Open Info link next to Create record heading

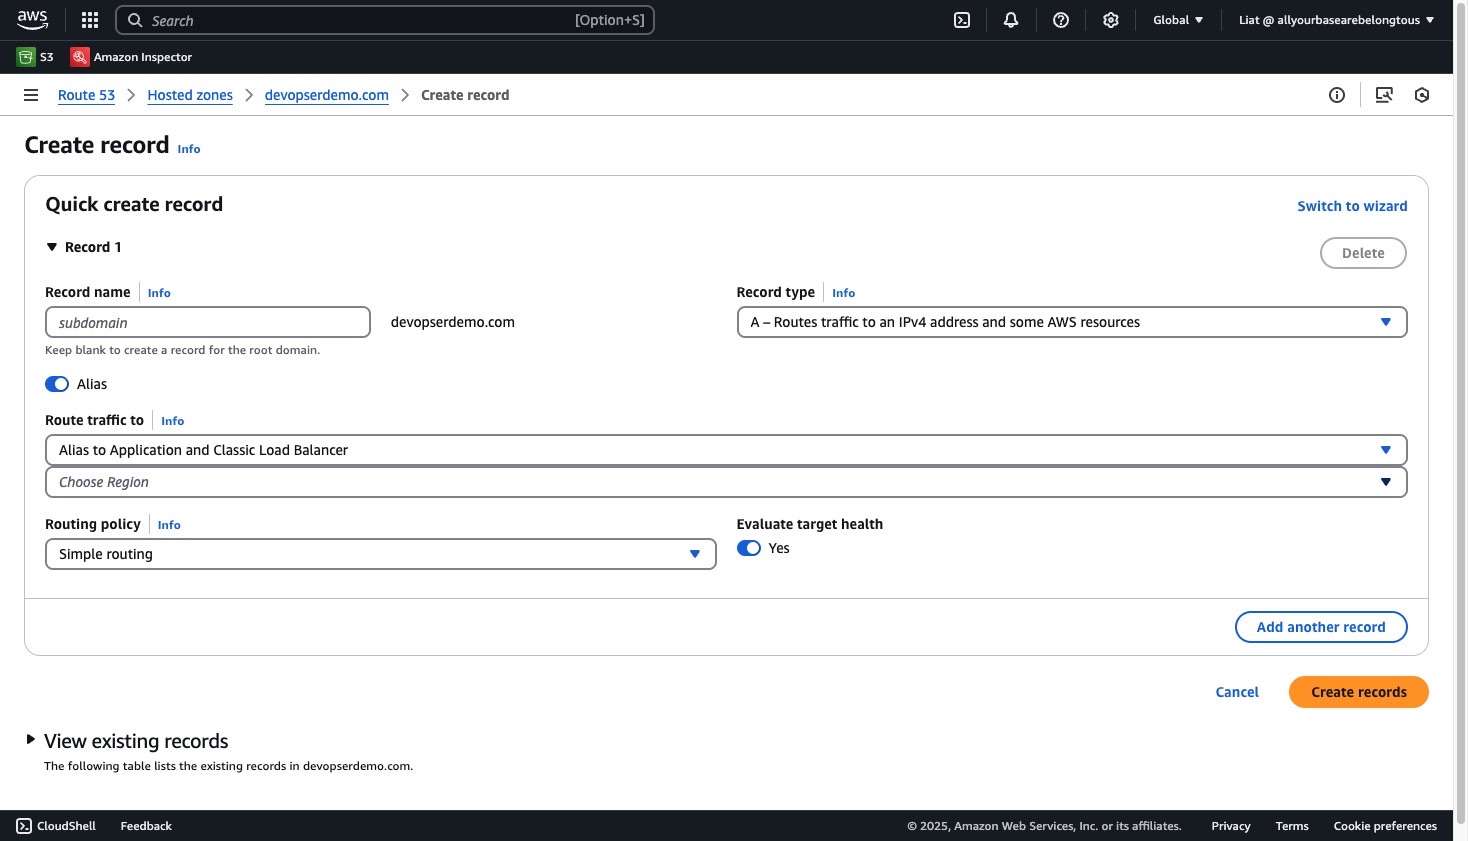(x=189, y=149)
